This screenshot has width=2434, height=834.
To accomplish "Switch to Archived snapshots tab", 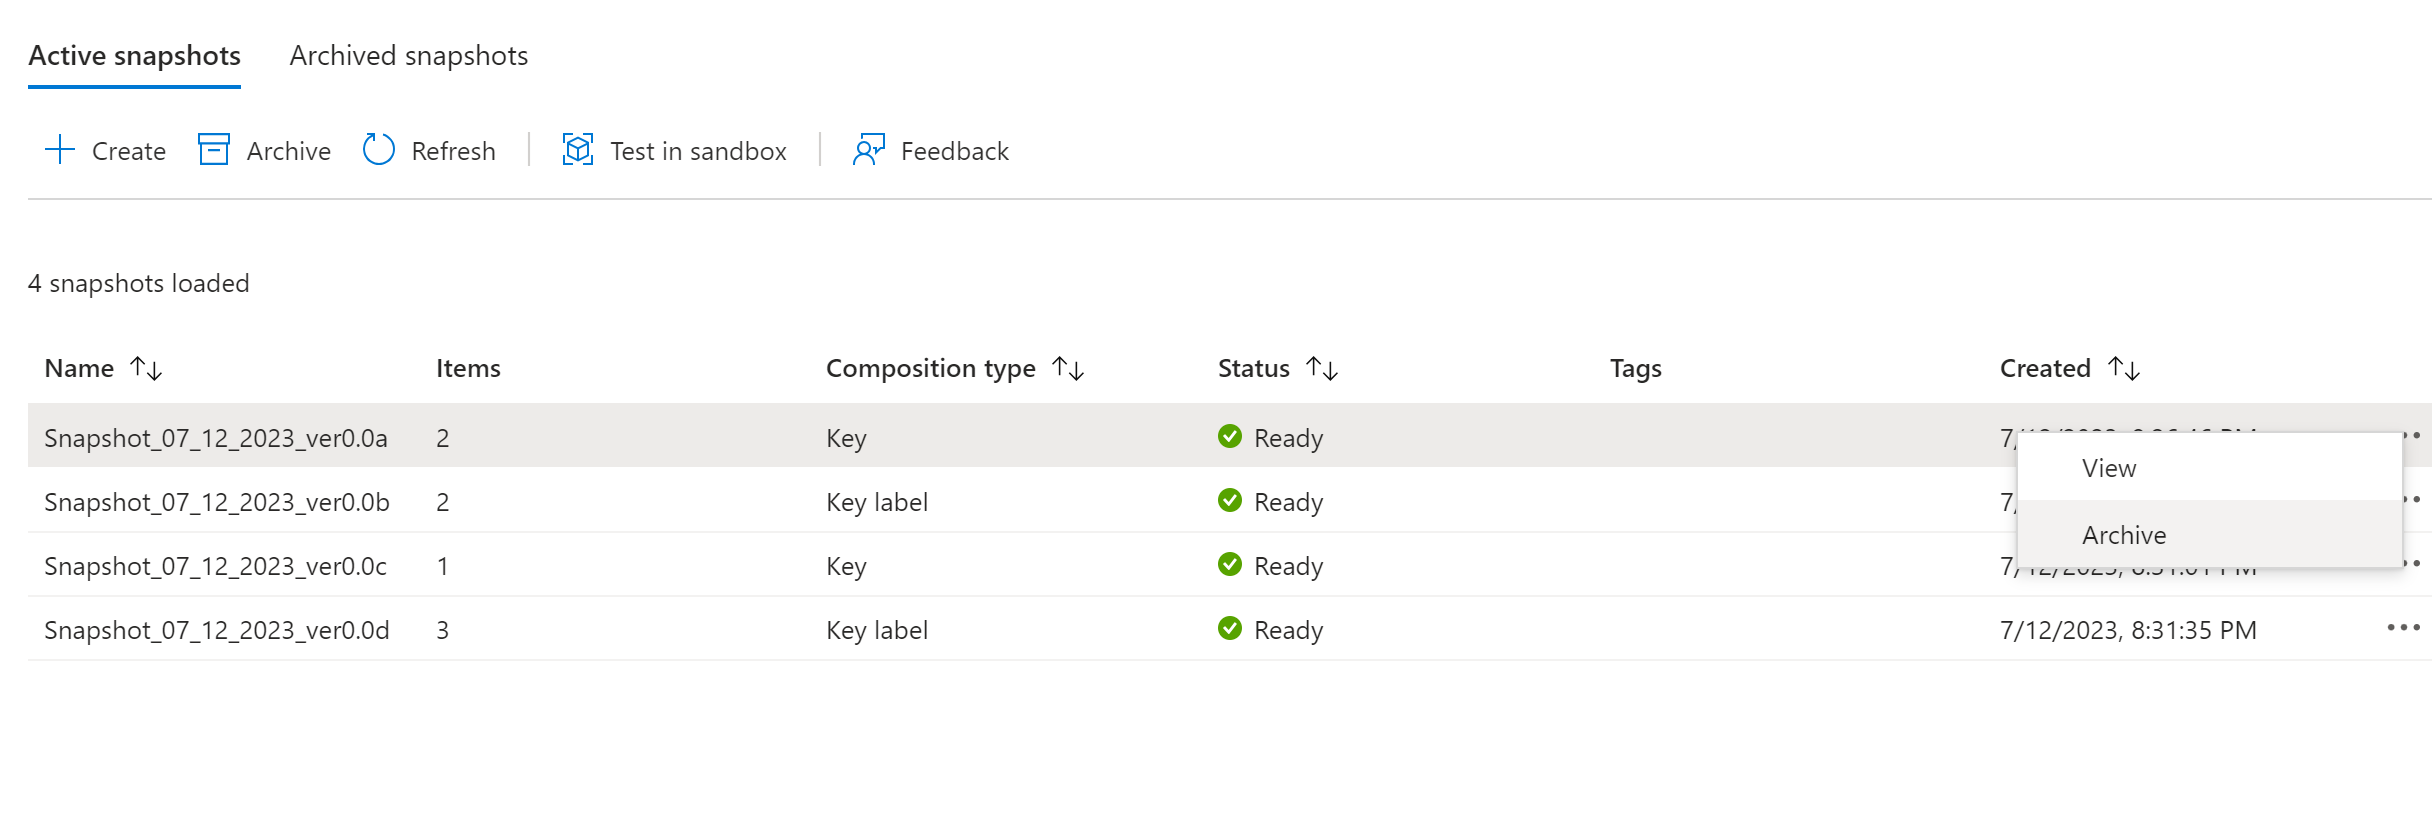I will (x=408, y=56).
